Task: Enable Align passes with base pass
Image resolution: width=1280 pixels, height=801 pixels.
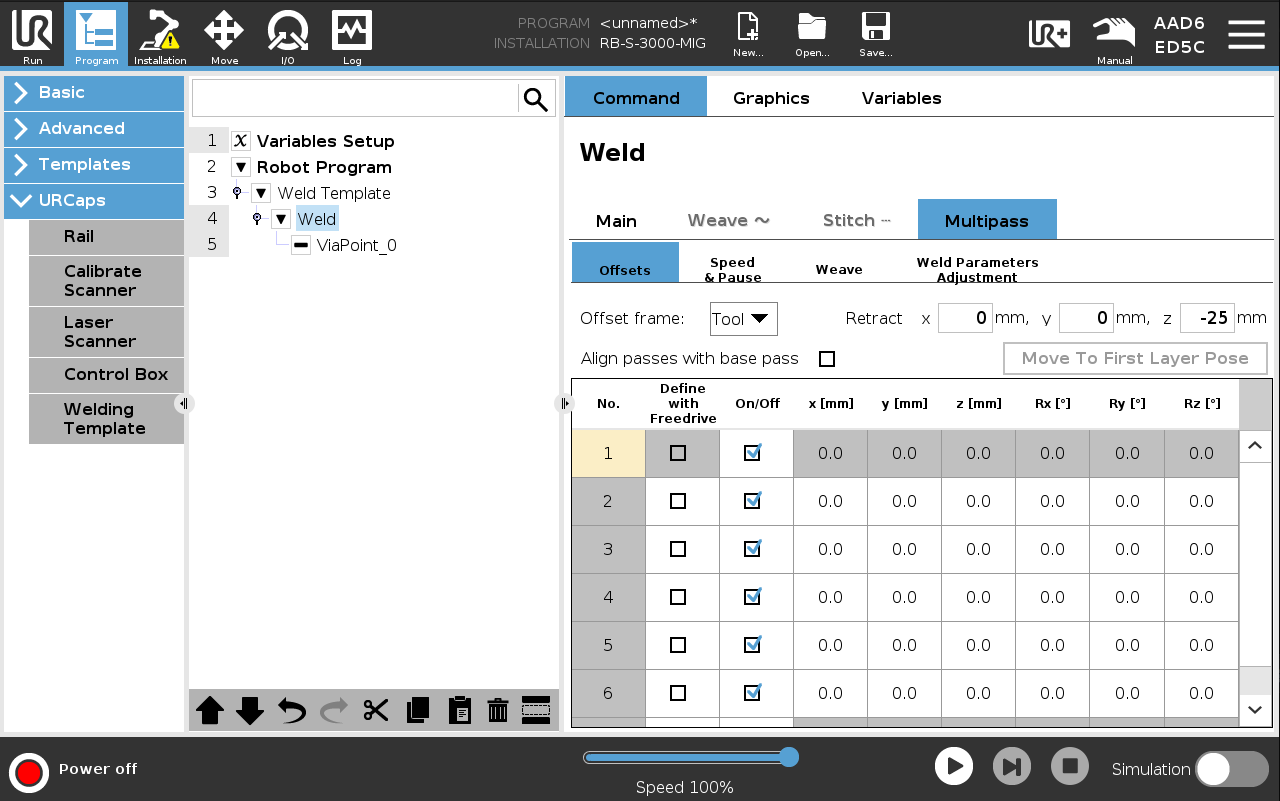Action: click(827, 359)
